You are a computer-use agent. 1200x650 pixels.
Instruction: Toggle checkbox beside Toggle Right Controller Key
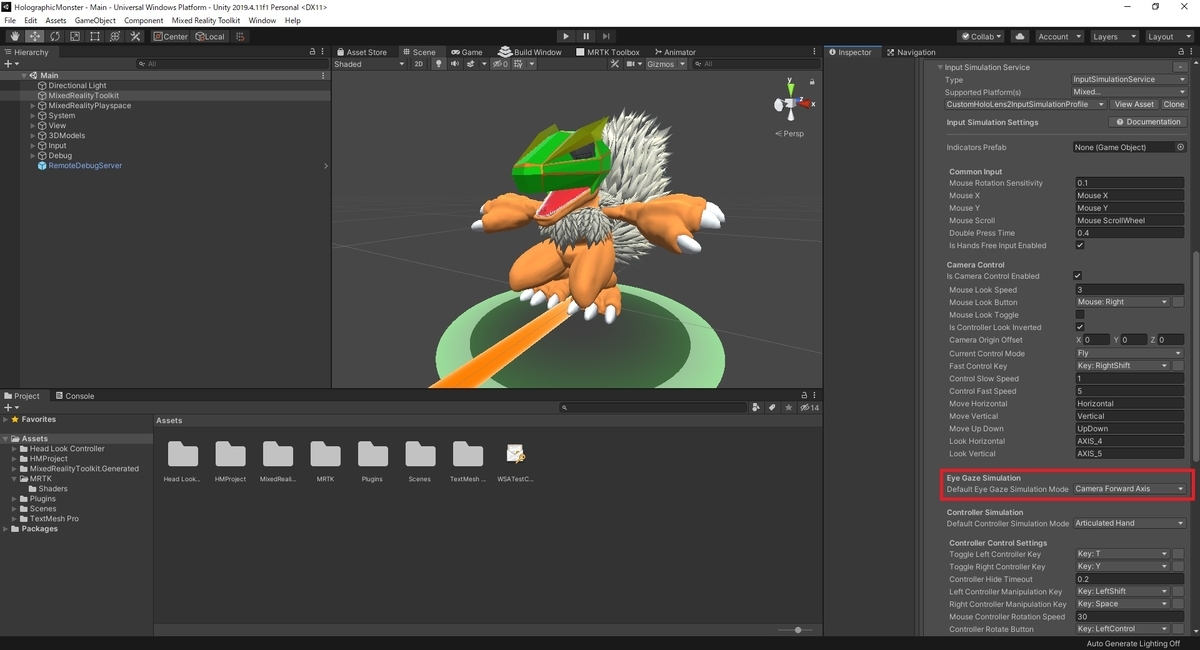pyautogui.click(x=1178, y=566)
